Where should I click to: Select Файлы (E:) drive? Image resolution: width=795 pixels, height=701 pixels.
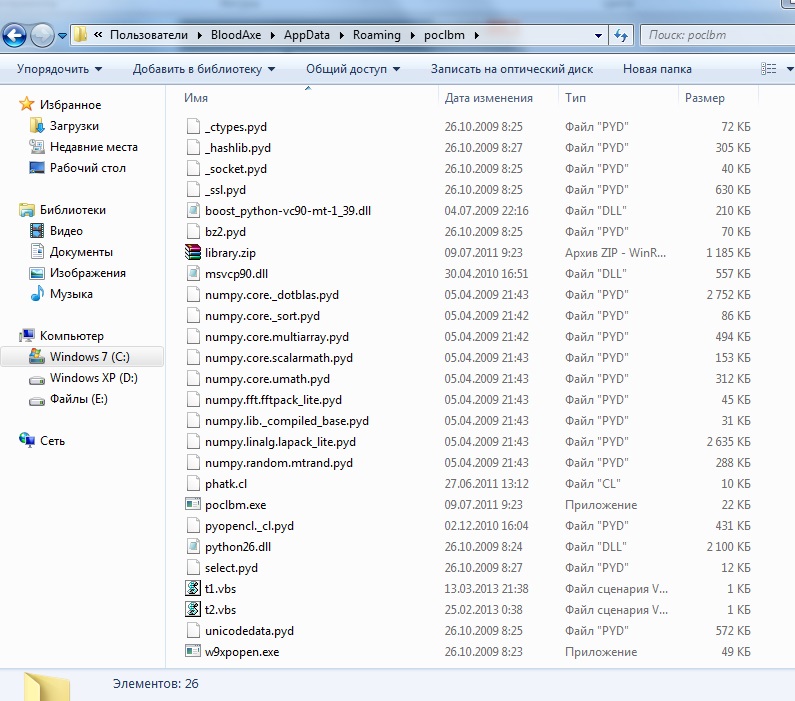(78, 399)
